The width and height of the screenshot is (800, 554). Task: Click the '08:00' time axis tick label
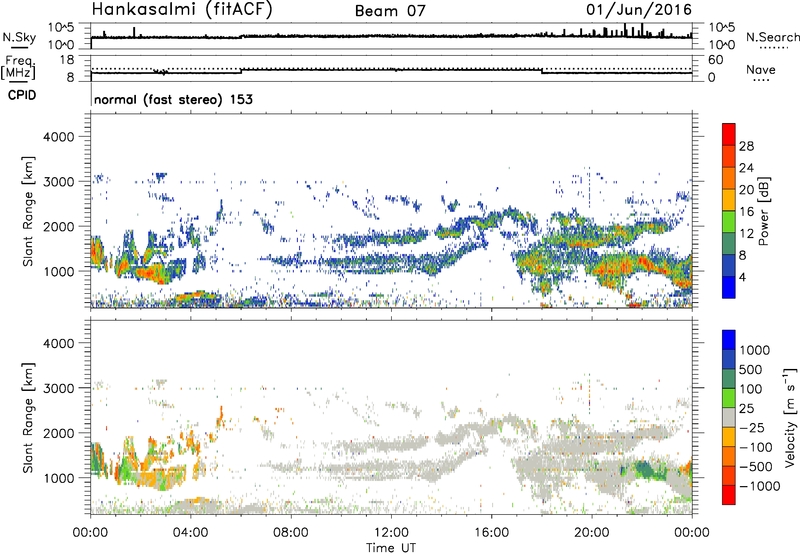pyautogui.click(x=291, y=533)
